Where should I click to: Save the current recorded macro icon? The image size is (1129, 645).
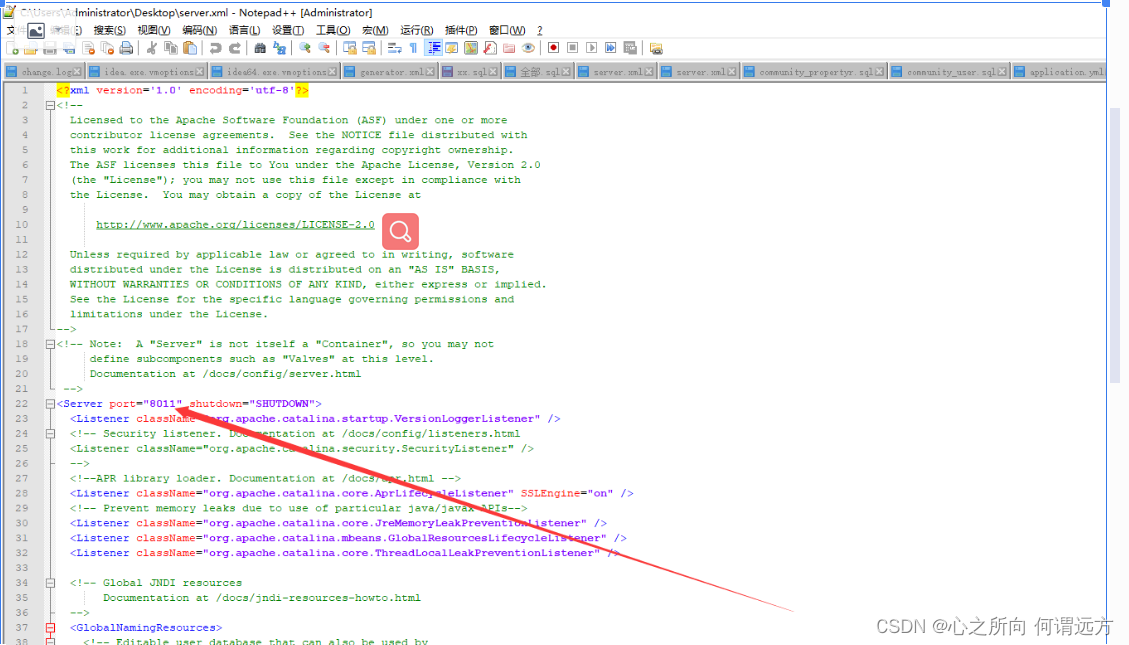tap(630, 48)
